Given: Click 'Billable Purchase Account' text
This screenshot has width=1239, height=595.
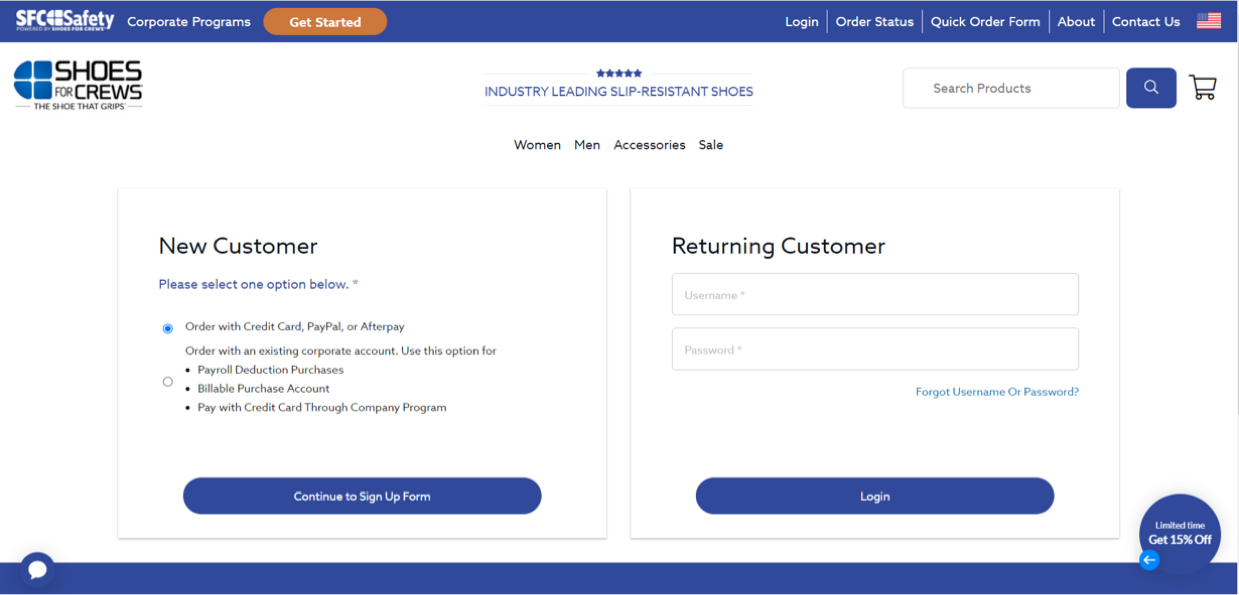Looking at the screenshot, I should [263, 388].
